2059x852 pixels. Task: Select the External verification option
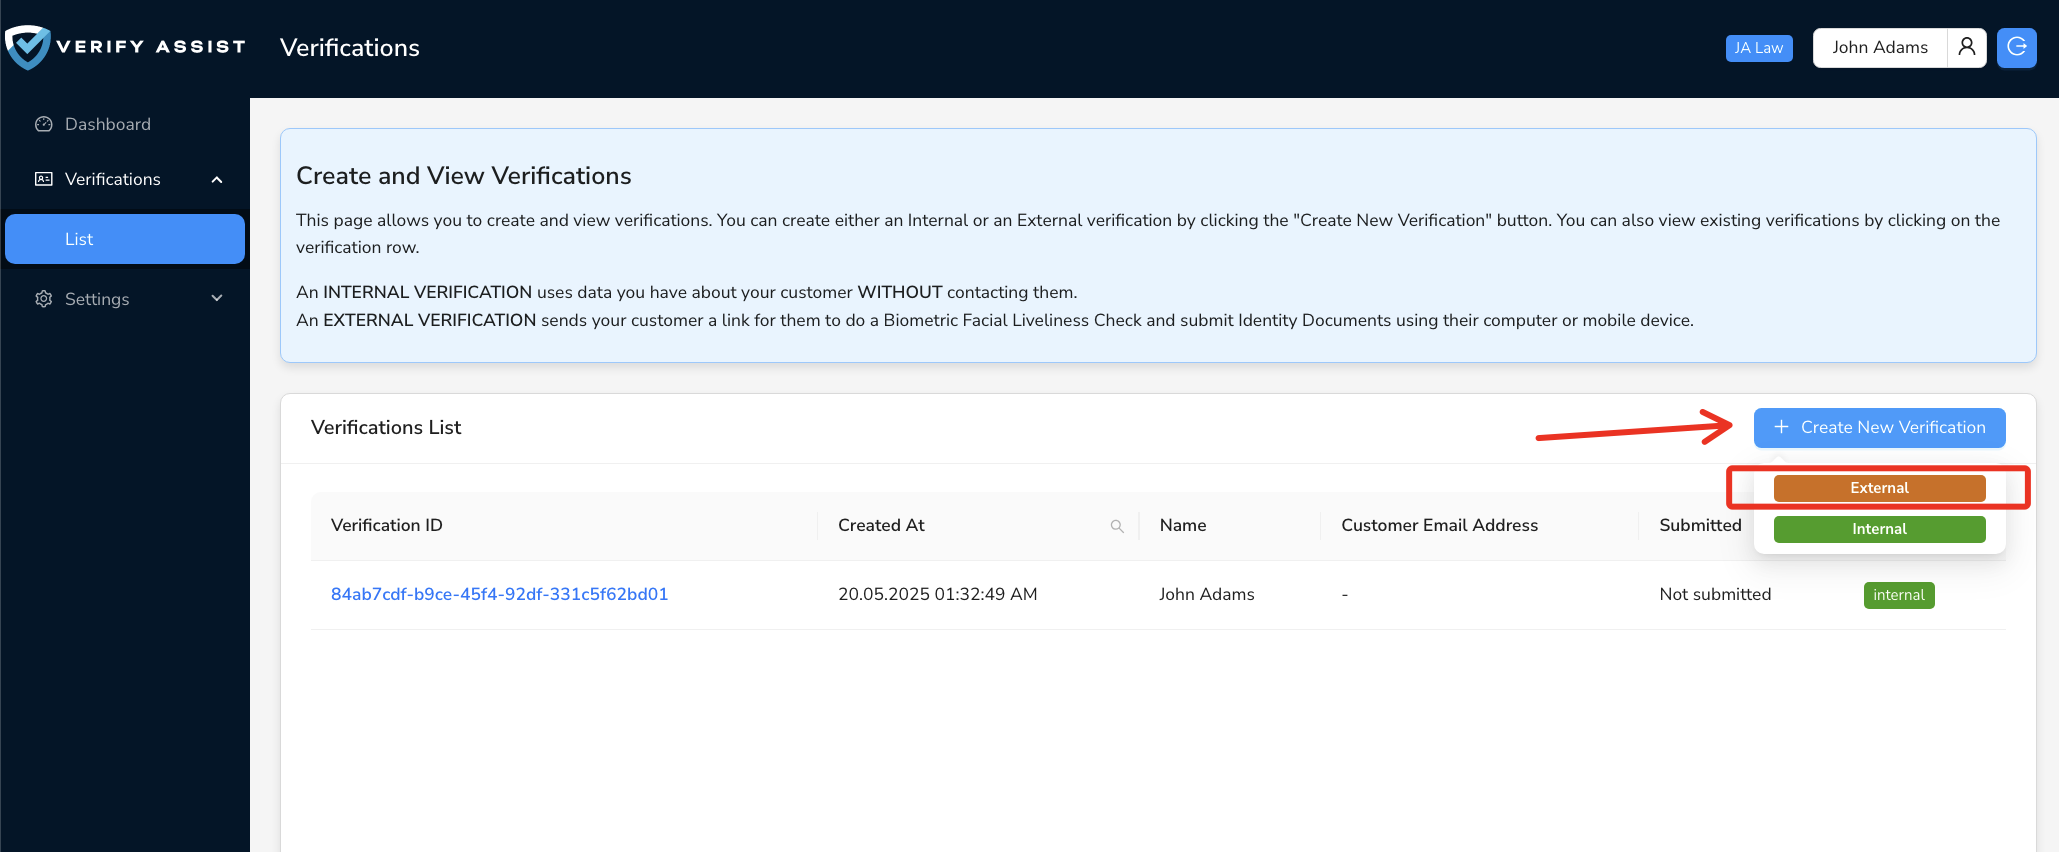1879,488
